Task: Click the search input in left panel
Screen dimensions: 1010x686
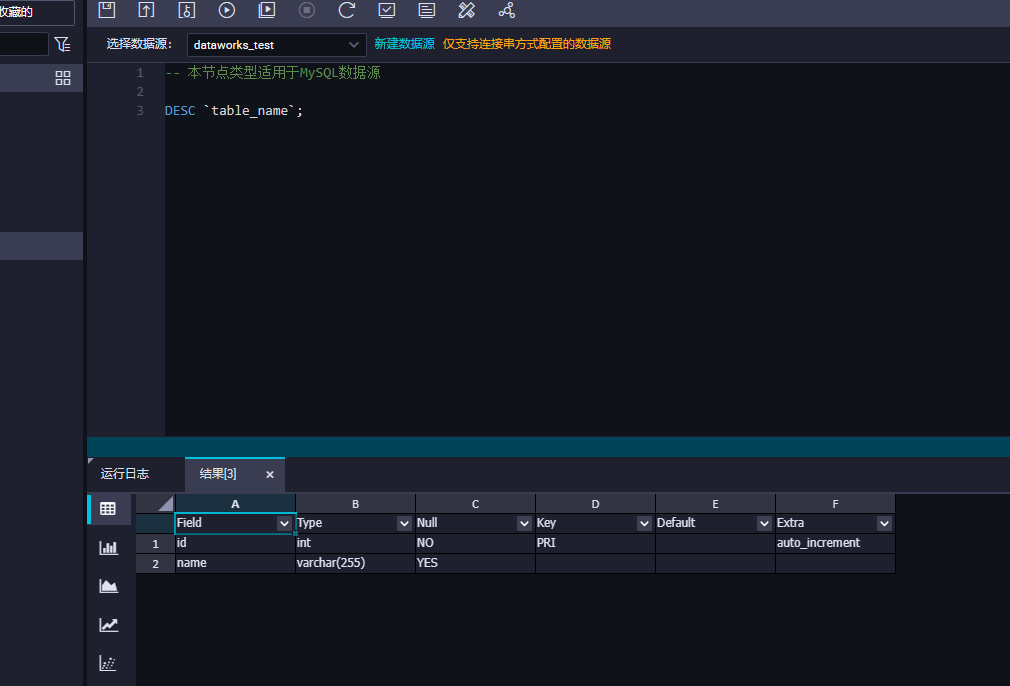Action: click(24, 44)
